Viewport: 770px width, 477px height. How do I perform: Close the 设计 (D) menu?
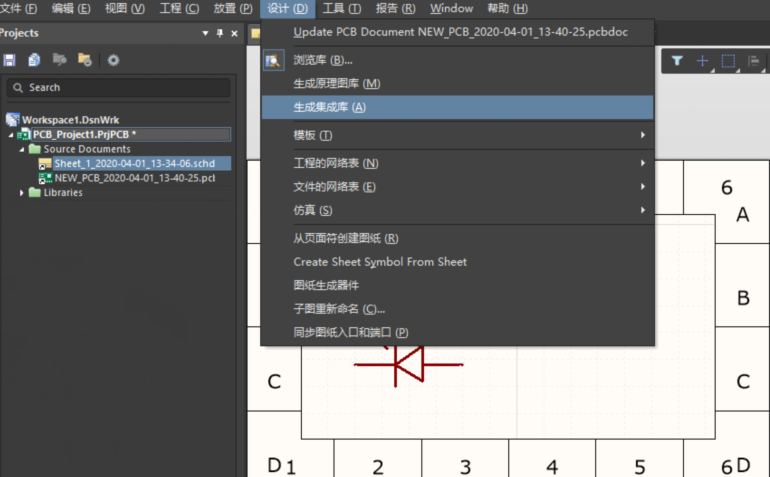click(287, 8)
